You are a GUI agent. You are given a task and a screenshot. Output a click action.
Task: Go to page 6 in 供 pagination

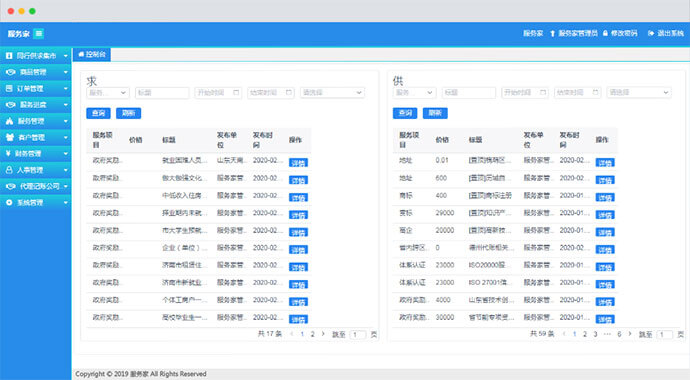coord(619,334)
